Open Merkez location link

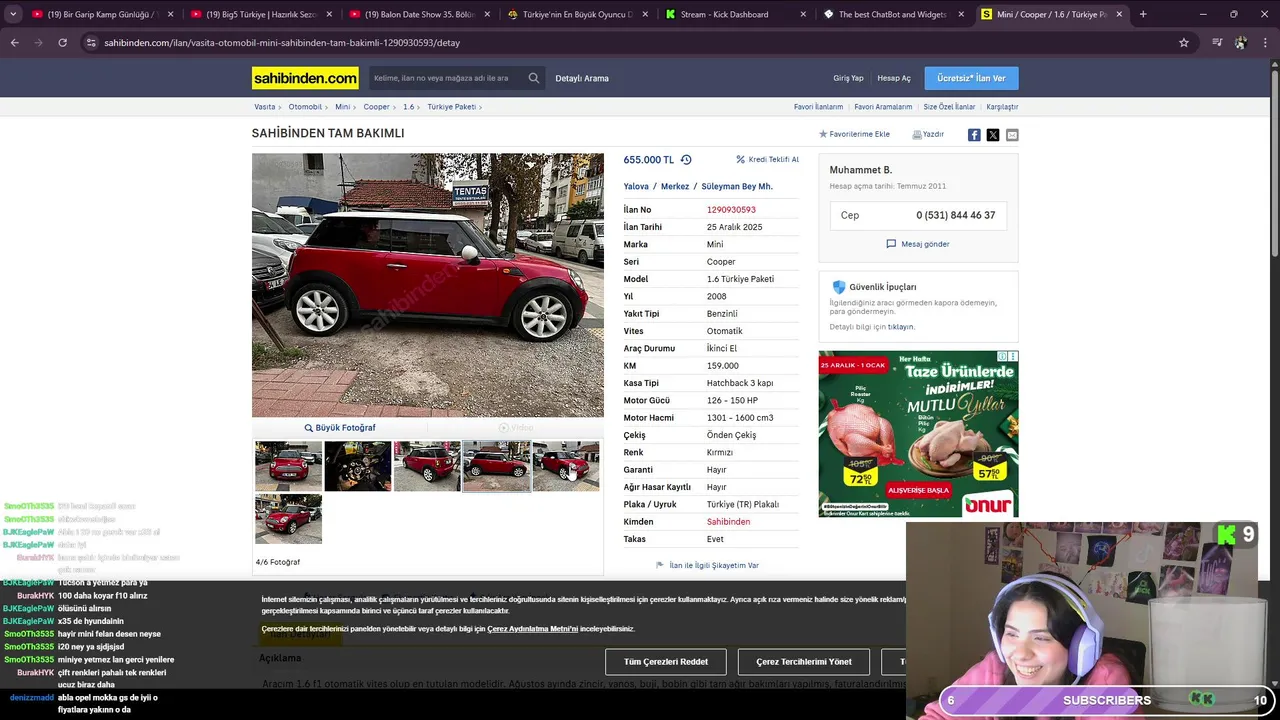[x=675, y=187]
